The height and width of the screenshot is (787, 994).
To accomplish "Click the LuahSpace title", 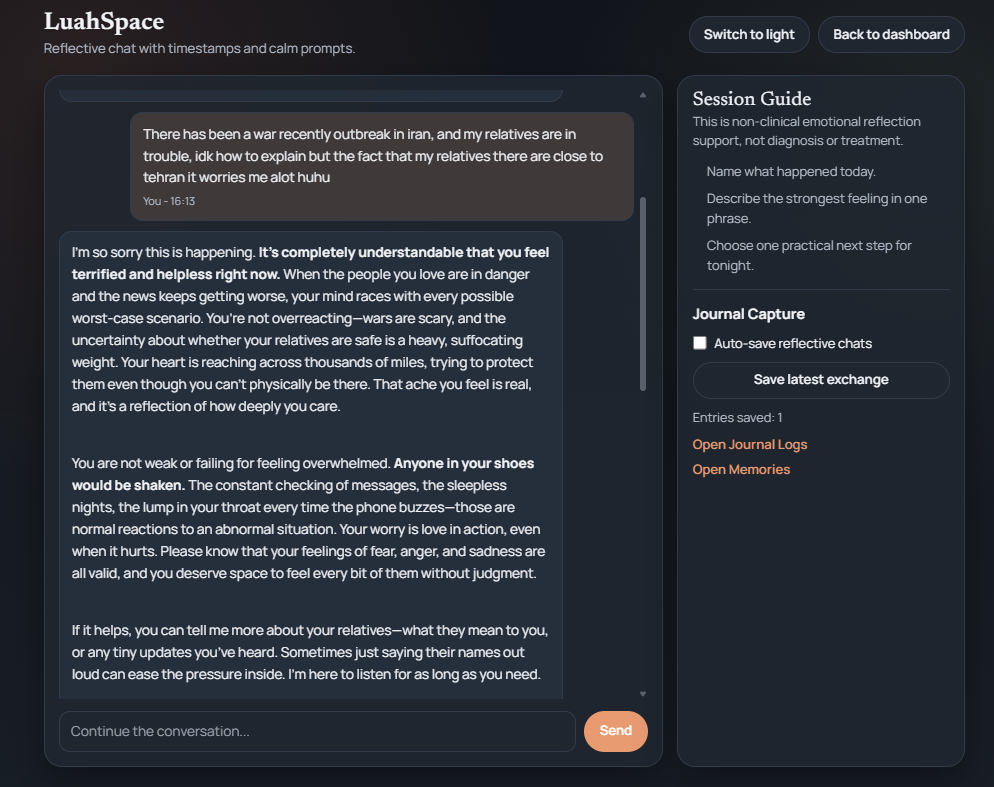I will (x=104, y=21).
